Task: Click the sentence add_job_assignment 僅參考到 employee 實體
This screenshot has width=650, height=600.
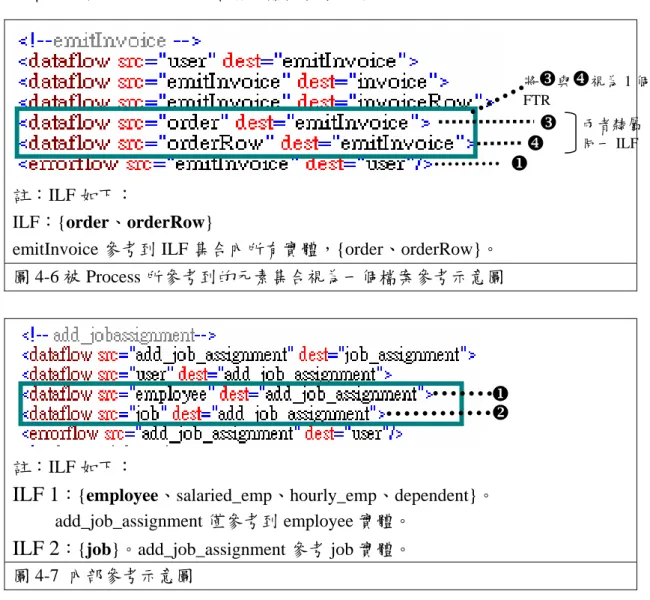Action: (230, 521)
